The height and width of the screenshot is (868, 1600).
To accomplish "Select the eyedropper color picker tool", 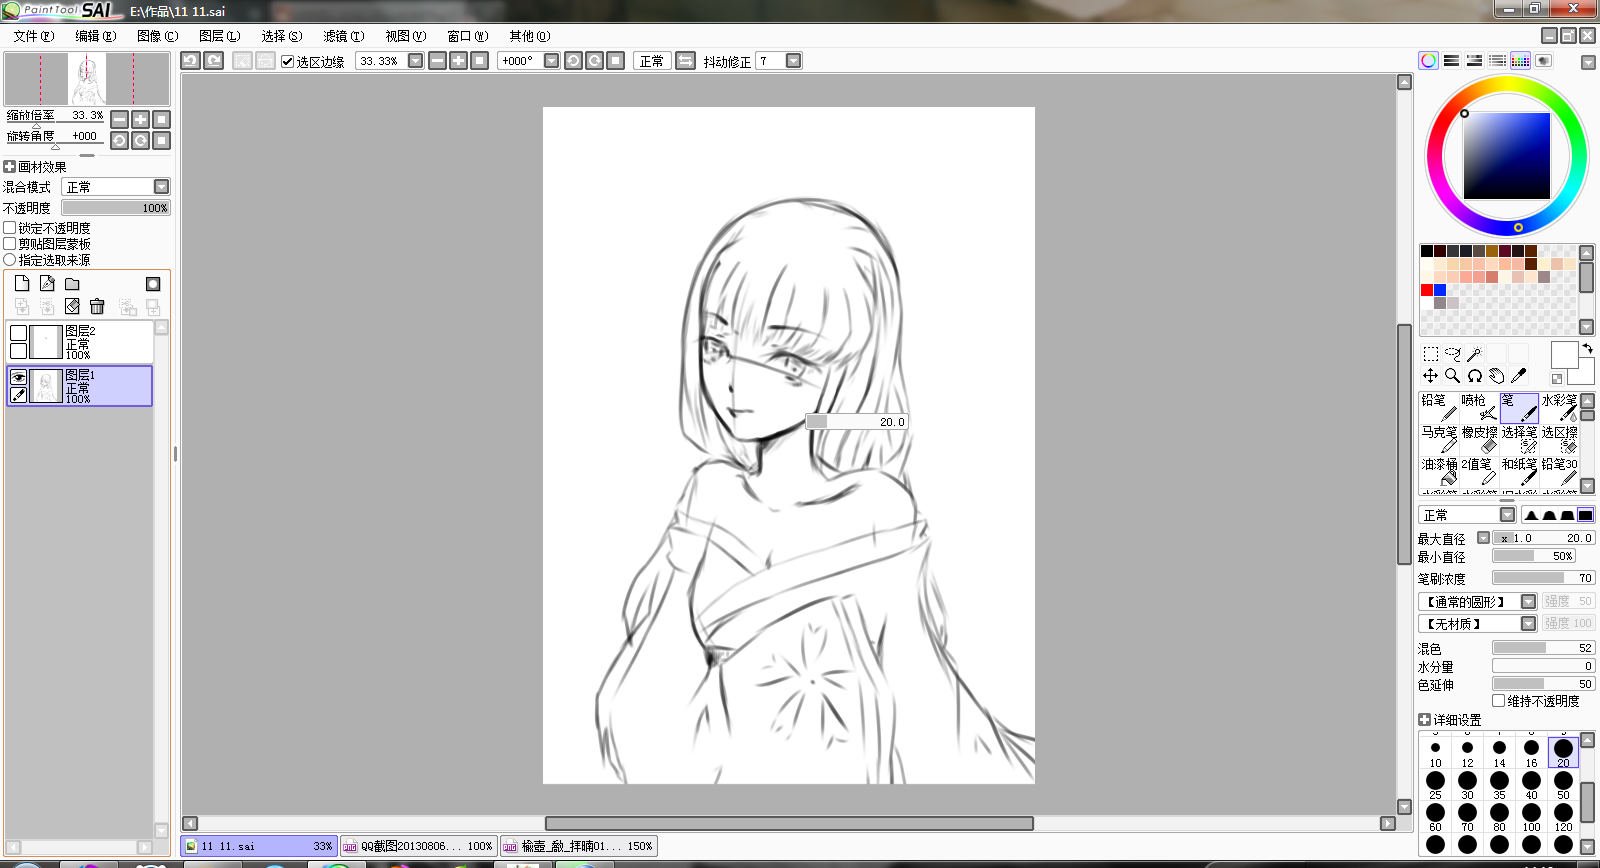I will [1519, 376].
